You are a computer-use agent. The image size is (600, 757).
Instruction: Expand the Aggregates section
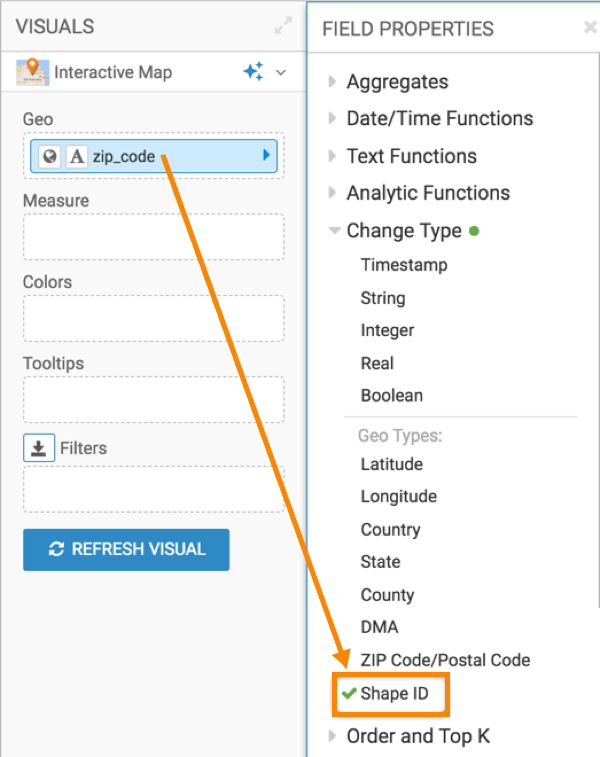coord(397,82)
